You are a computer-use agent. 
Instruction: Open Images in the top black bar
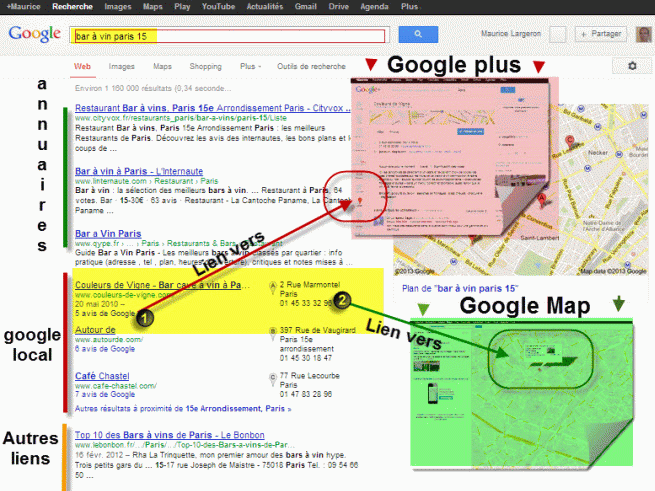tap(118, 7)
